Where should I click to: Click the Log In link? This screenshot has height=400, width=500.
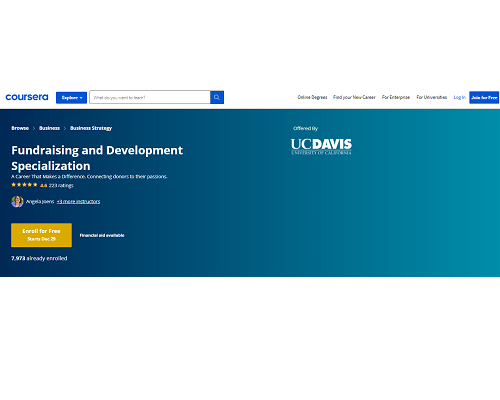tap(459, 97)
